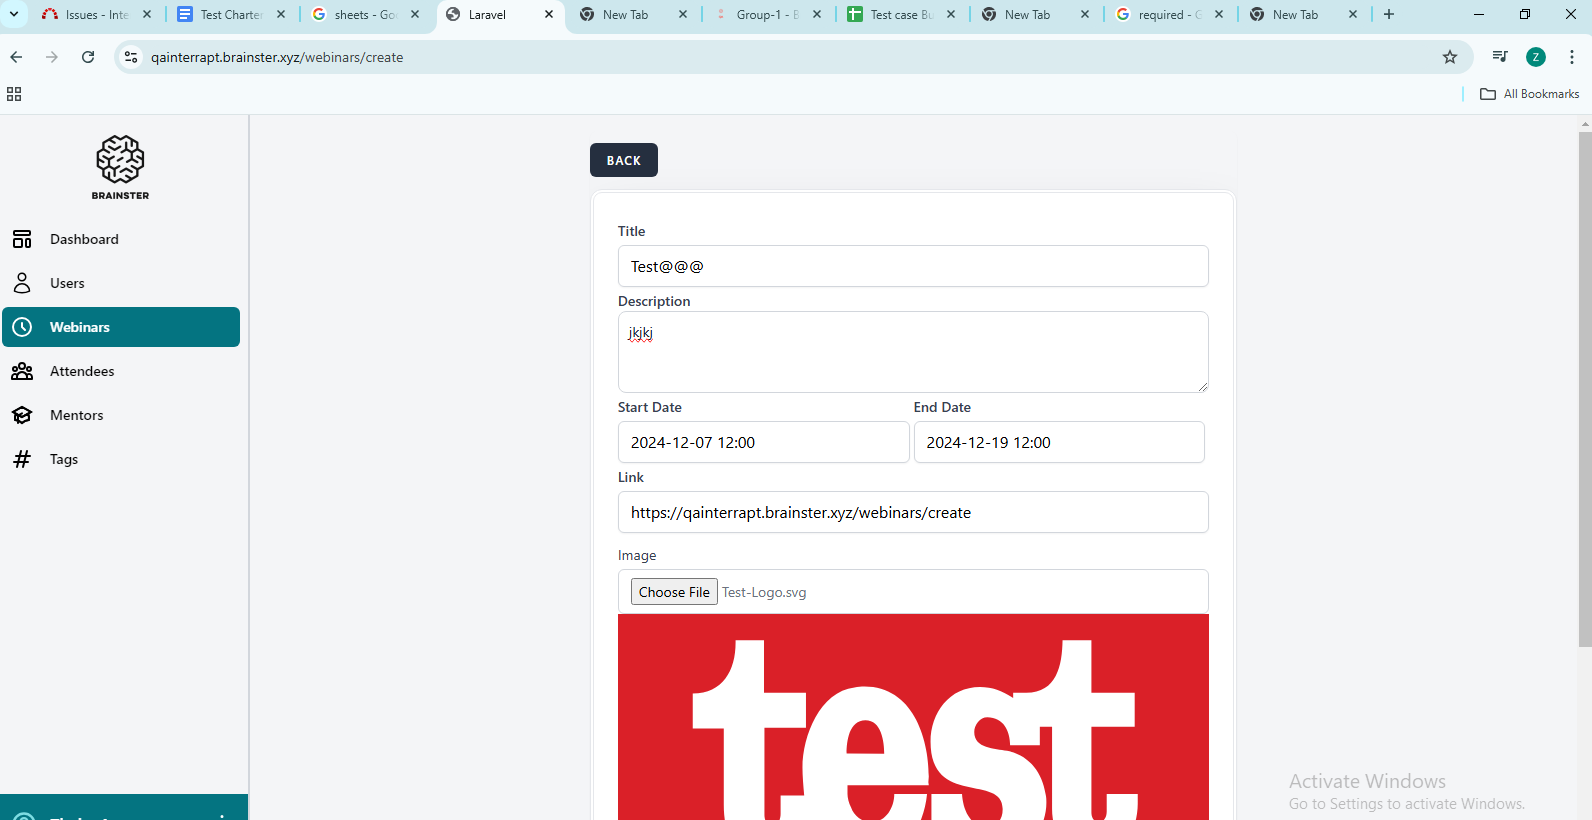Focus the Start Date field
The image size is (1592, 820).
763,442
